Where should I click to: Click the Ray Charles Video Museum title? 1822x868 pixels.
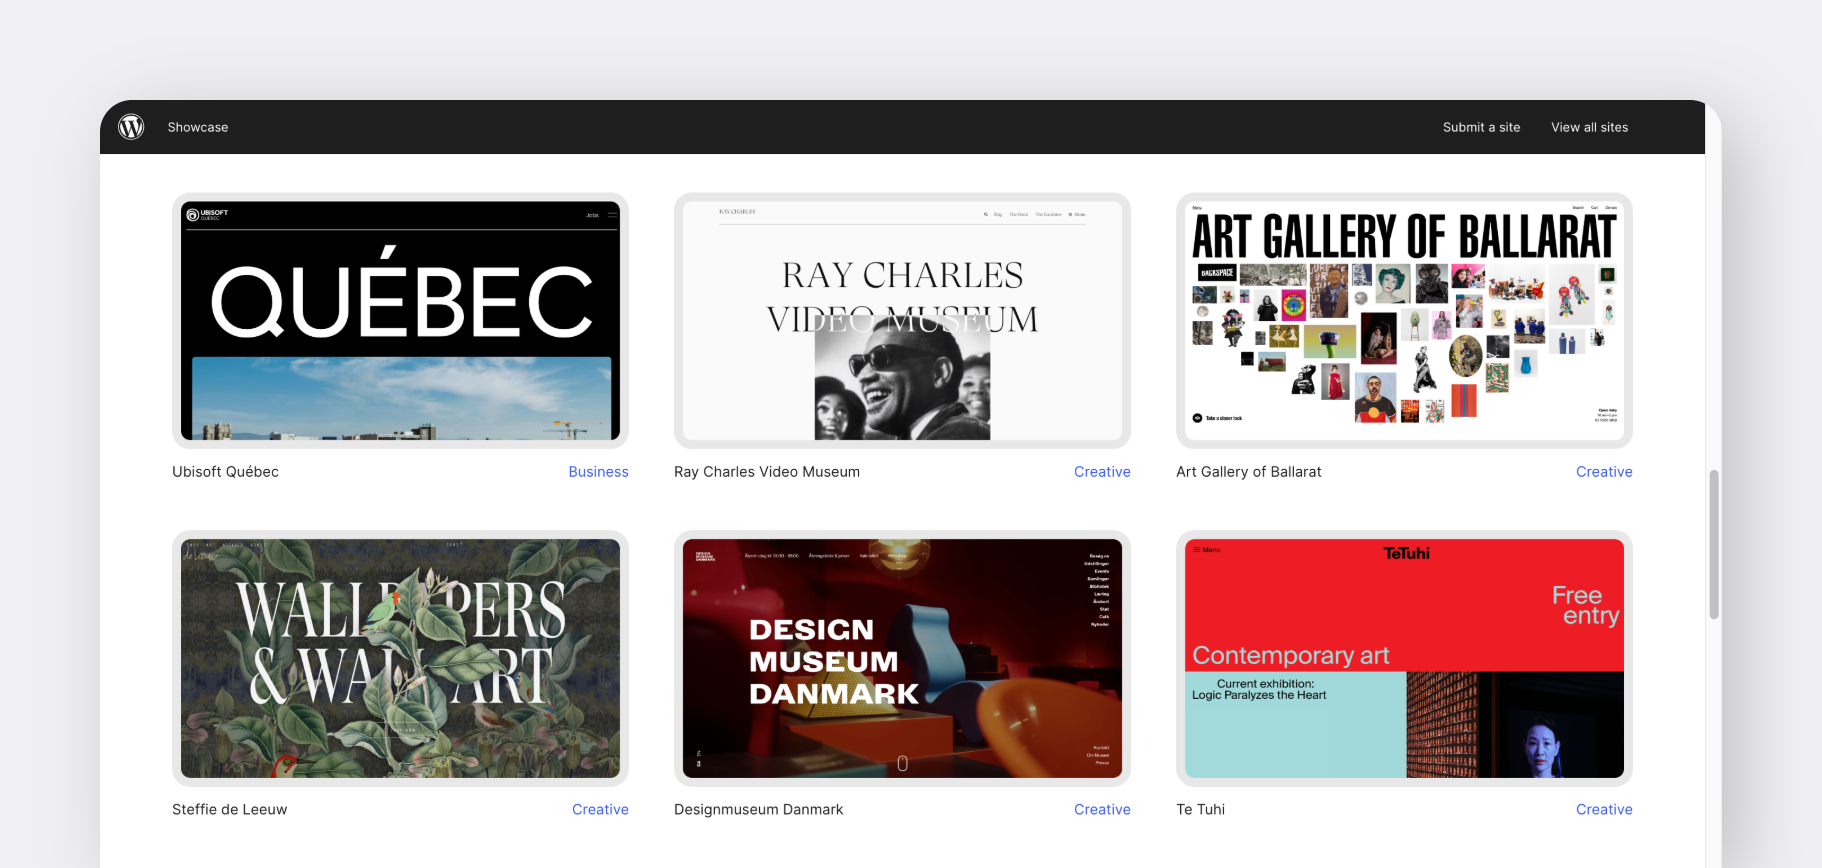[x=767, y=472]
